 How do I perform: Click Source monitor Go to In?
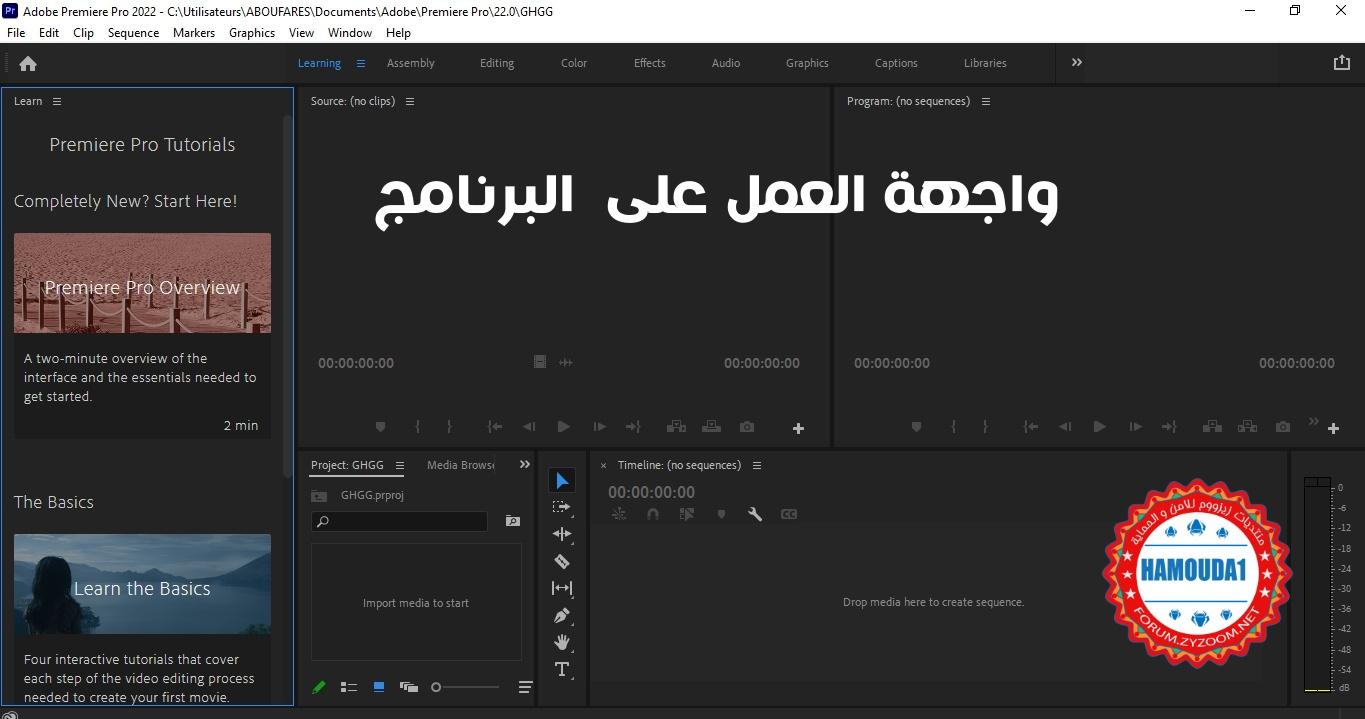point(495,427)
